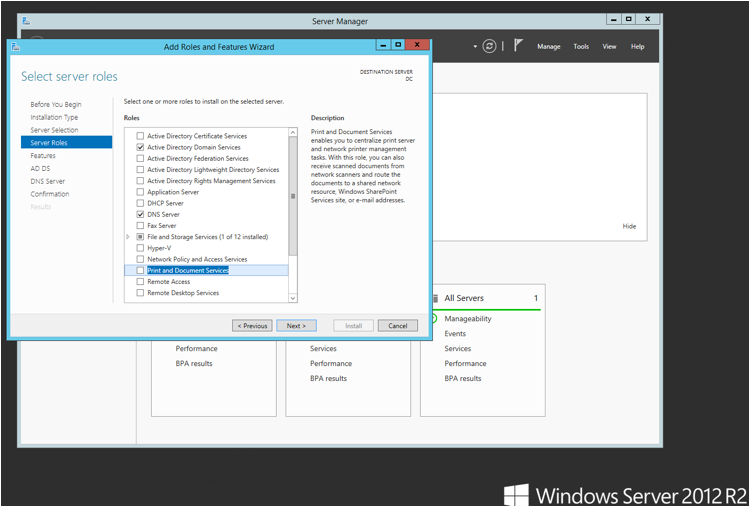Tick the Fax Server checkbox
Screen dimensions: 750x507
click(140, 225)
